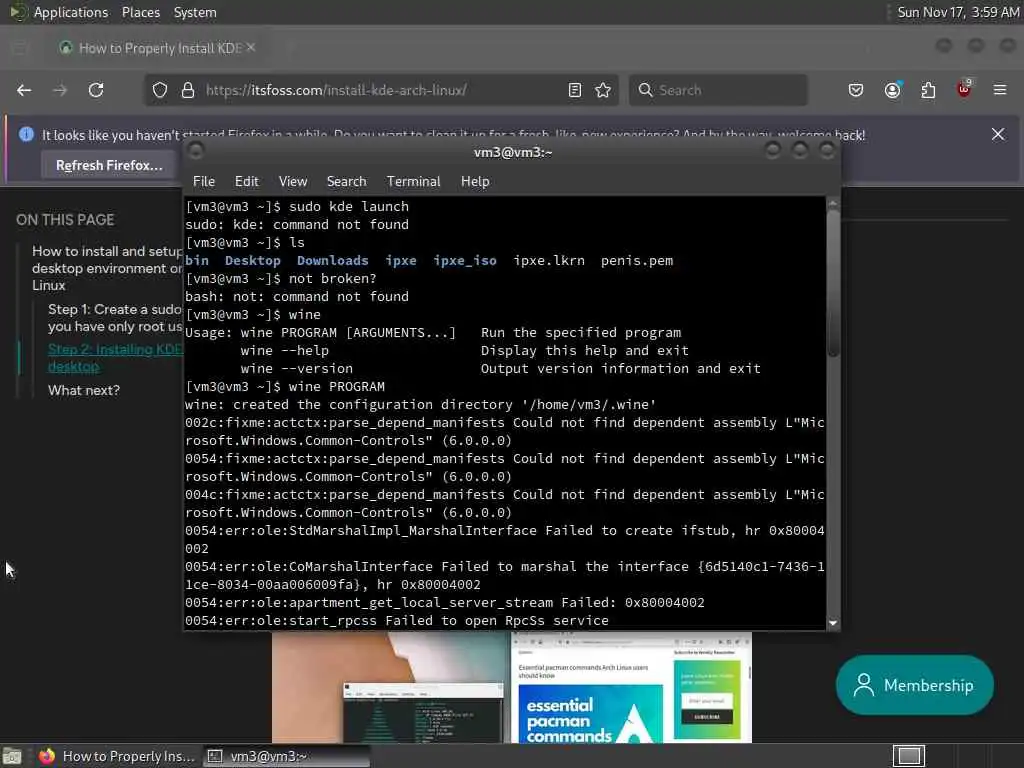The width and height of the screenshot is (1024, 768).
Task: Click the terminal window title vm3@vm3:~
Action: pos(513,152)
